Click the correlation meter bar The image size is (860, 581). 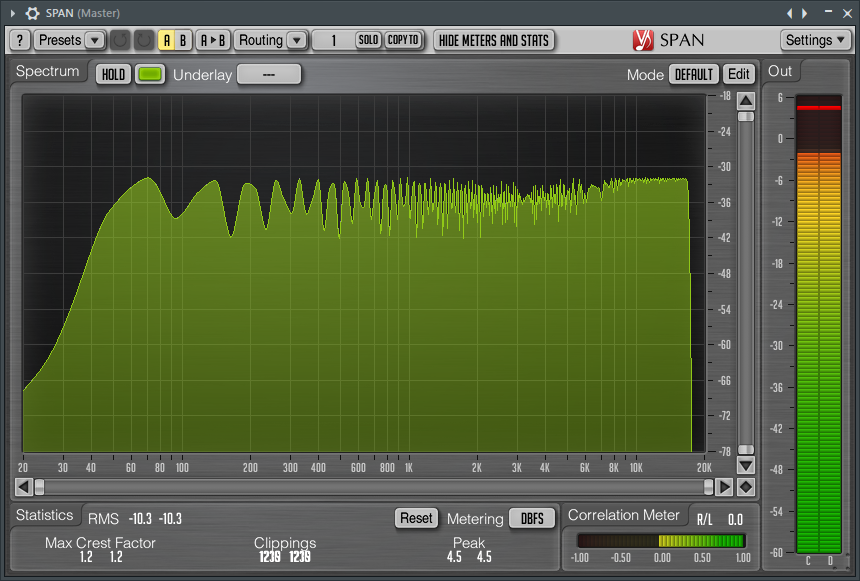tap(661, 541)
